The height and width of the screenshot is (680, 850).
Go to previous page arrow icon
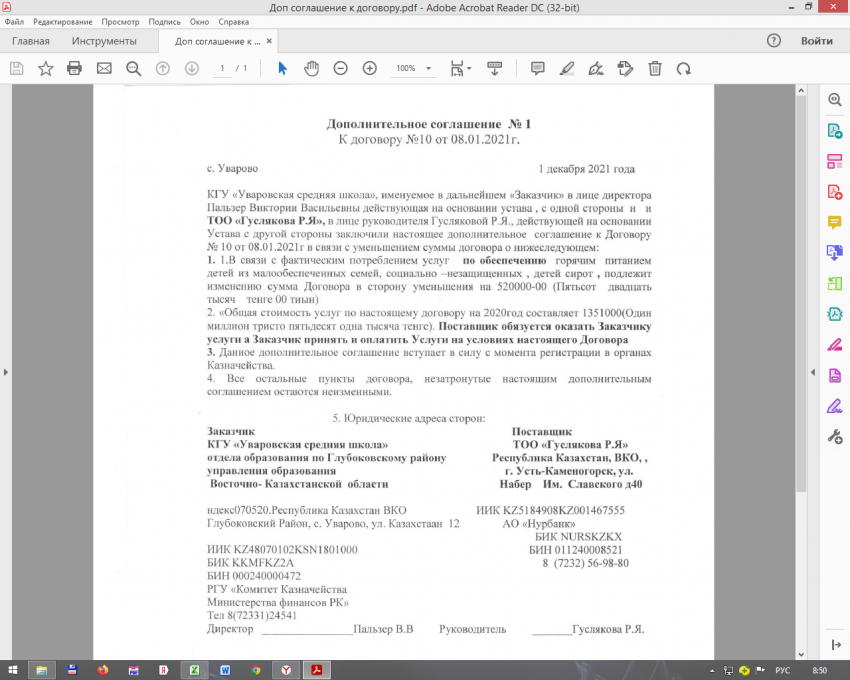(163, 69)
